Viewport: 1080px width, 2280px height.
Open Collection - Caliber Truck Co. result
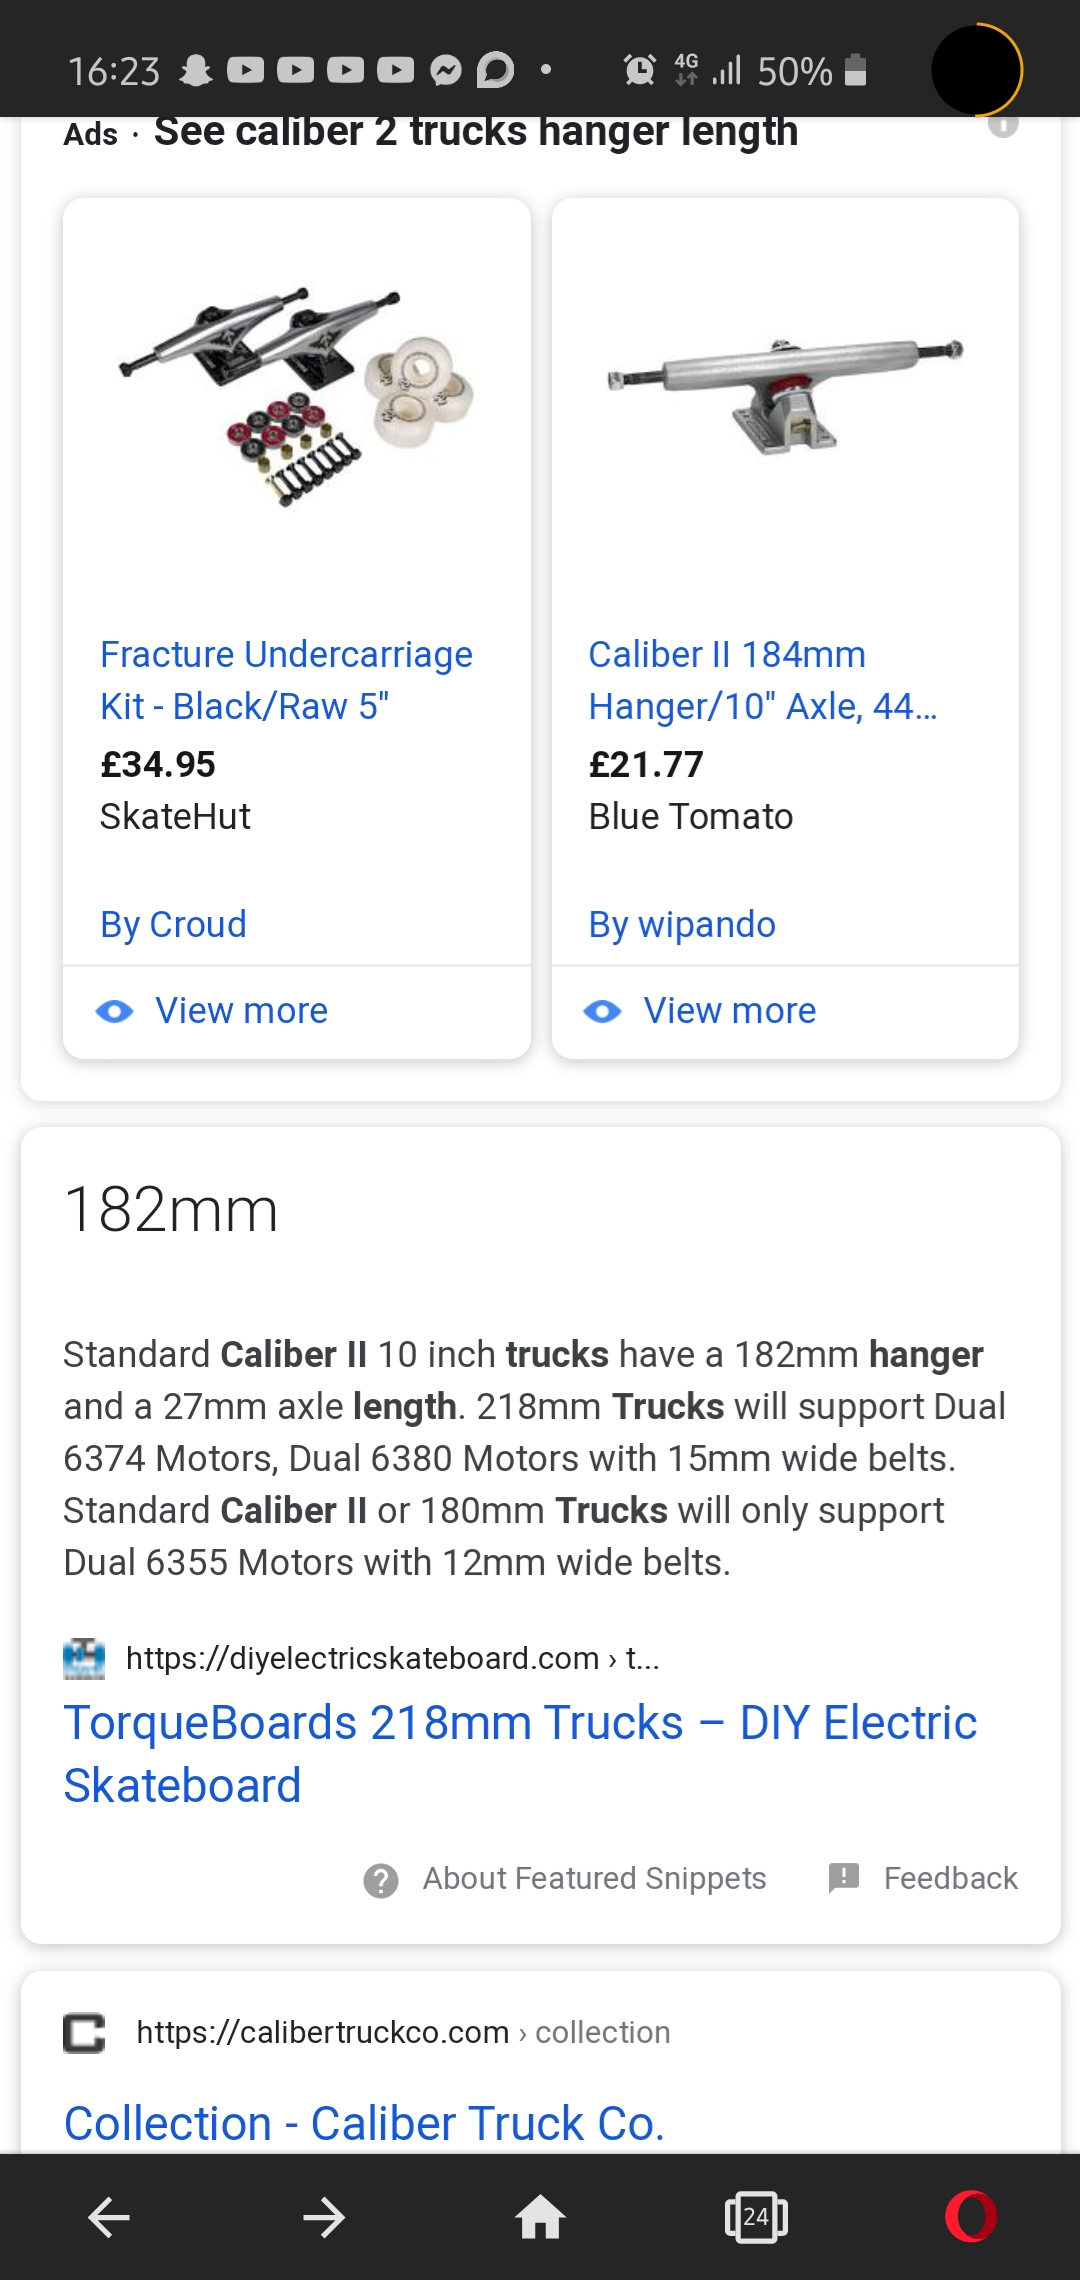tap(364, 2122)
